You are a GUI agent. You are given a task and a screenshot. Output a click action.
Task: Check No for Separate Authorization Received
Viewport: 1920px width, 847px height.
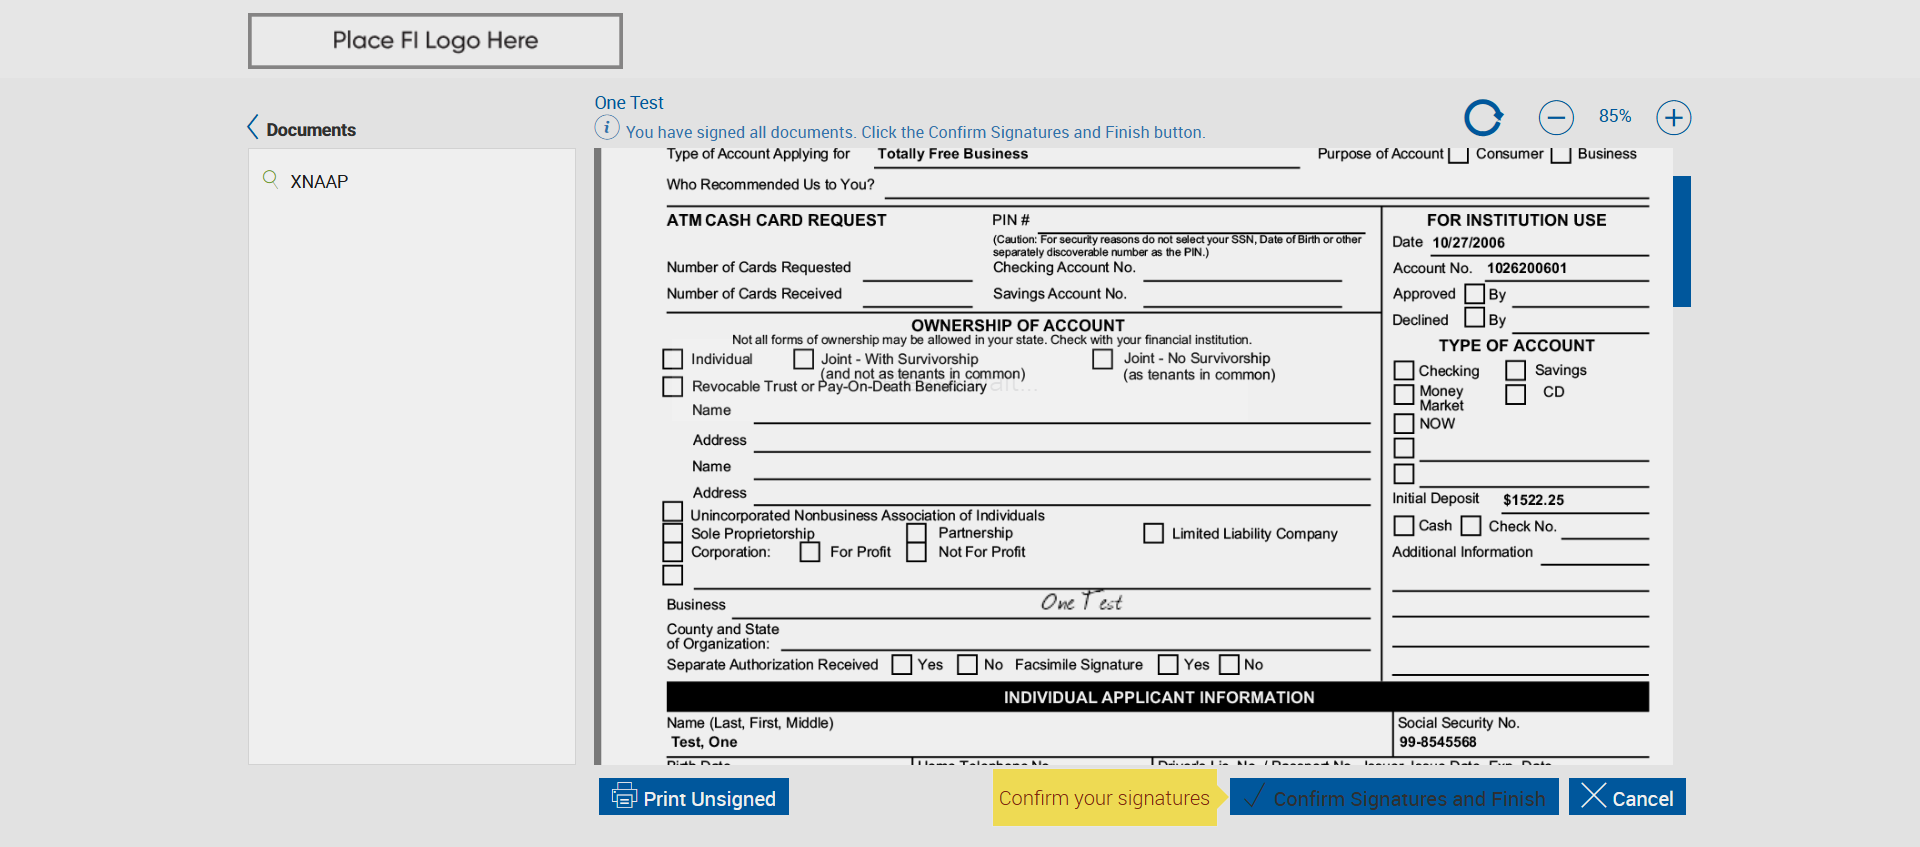pos(968,665)
